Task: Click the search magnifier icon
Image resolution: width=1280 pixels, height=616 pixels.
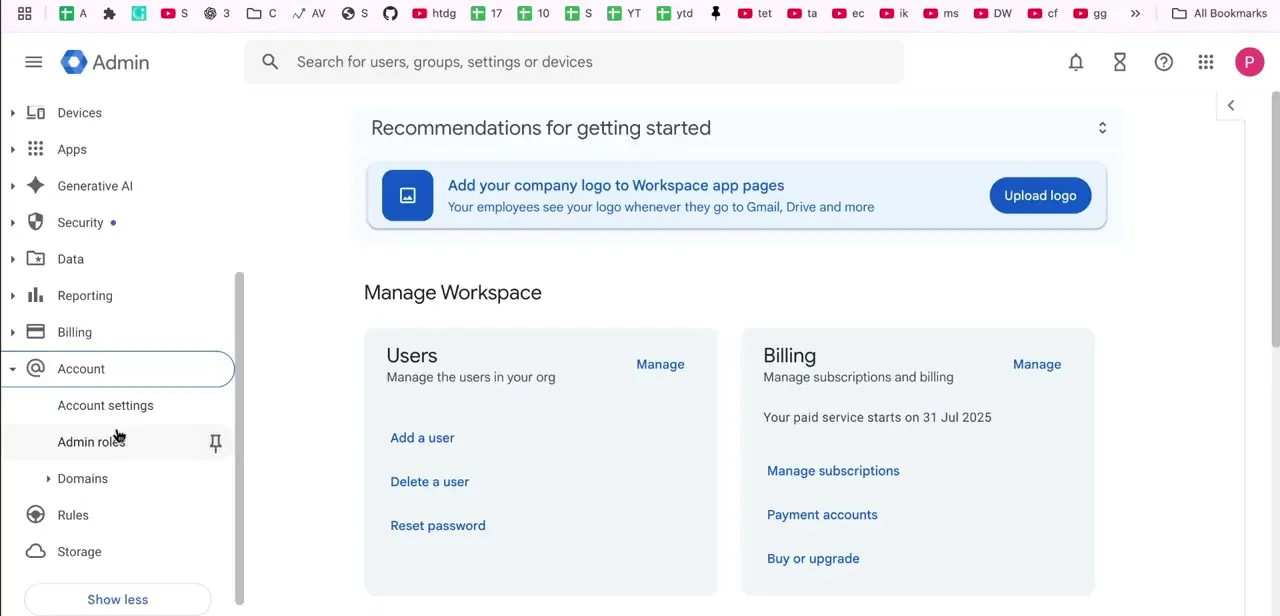Action: point(270,62)
